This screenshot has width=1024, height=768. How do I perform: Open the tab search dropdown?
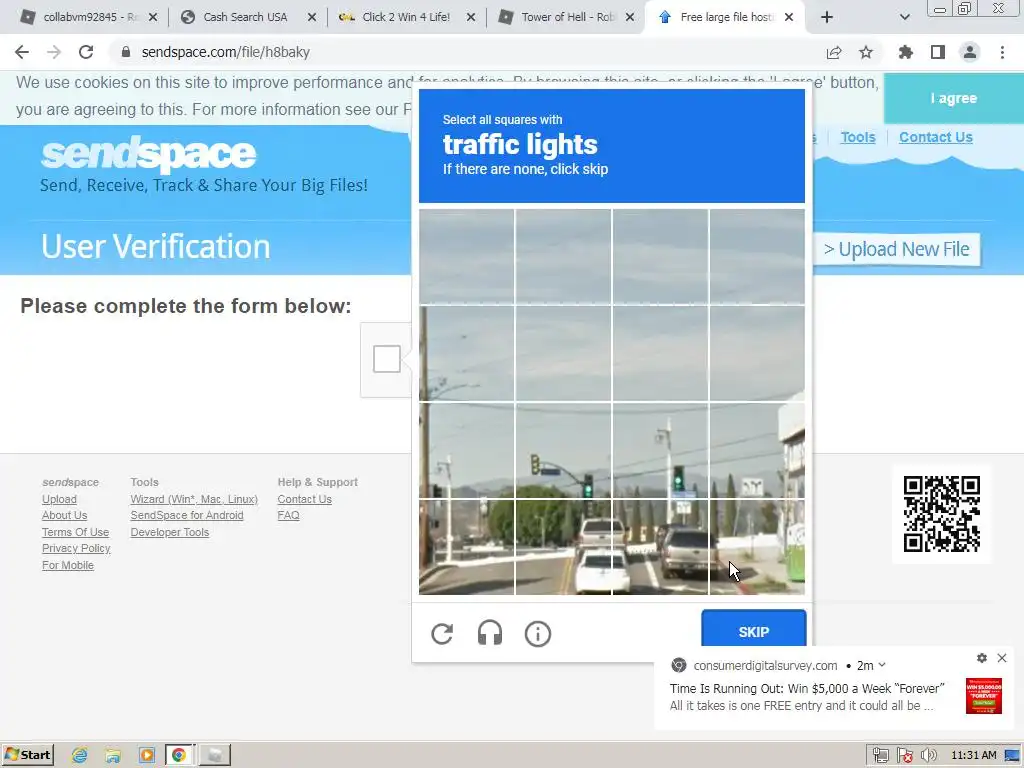coord(904,17)
